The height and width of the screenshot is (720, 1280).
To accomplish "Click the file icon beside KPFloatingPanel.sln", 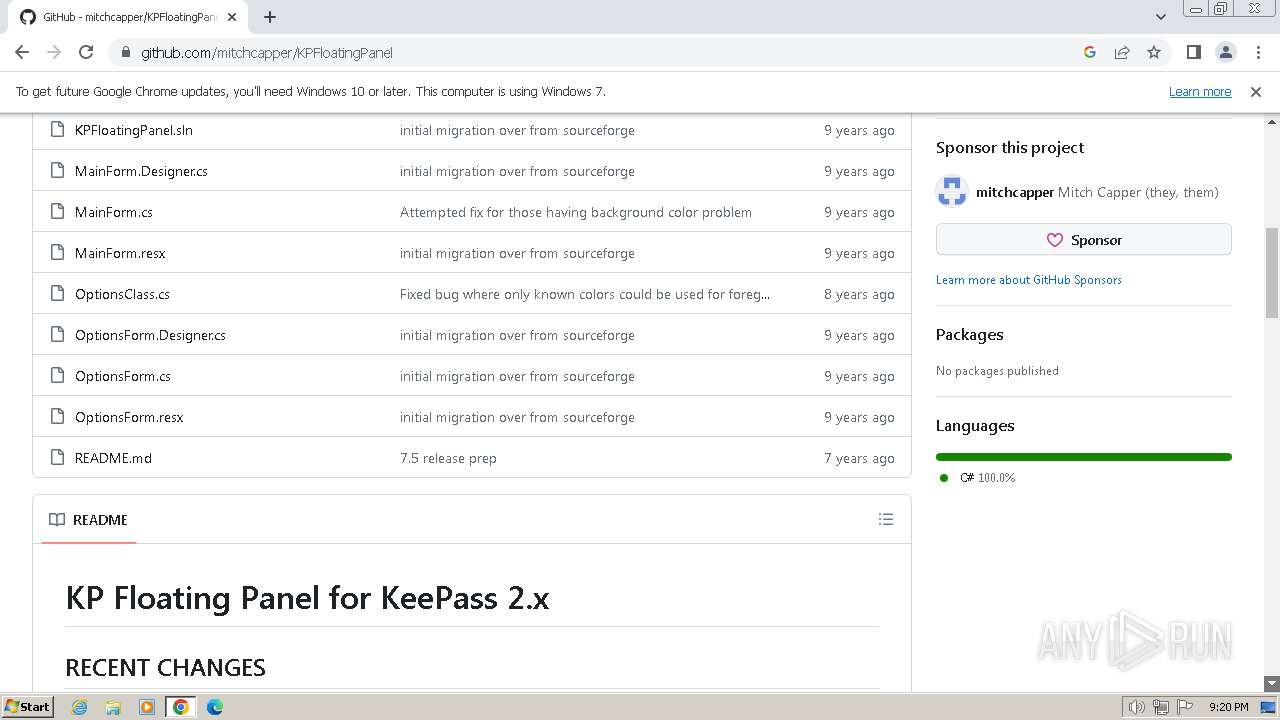I will tap(58, 130).
